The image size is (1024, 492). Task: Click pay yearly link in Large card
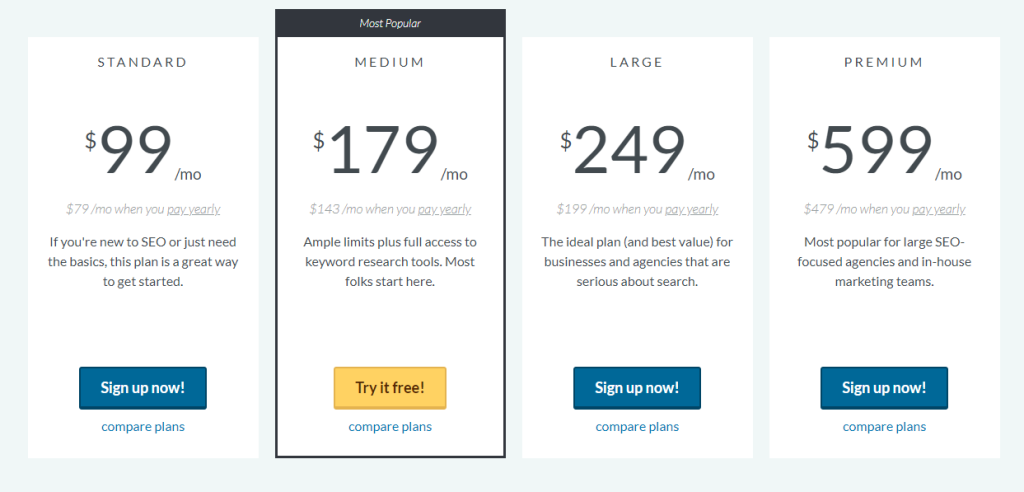pyautogui.click(x=692, y=210)
